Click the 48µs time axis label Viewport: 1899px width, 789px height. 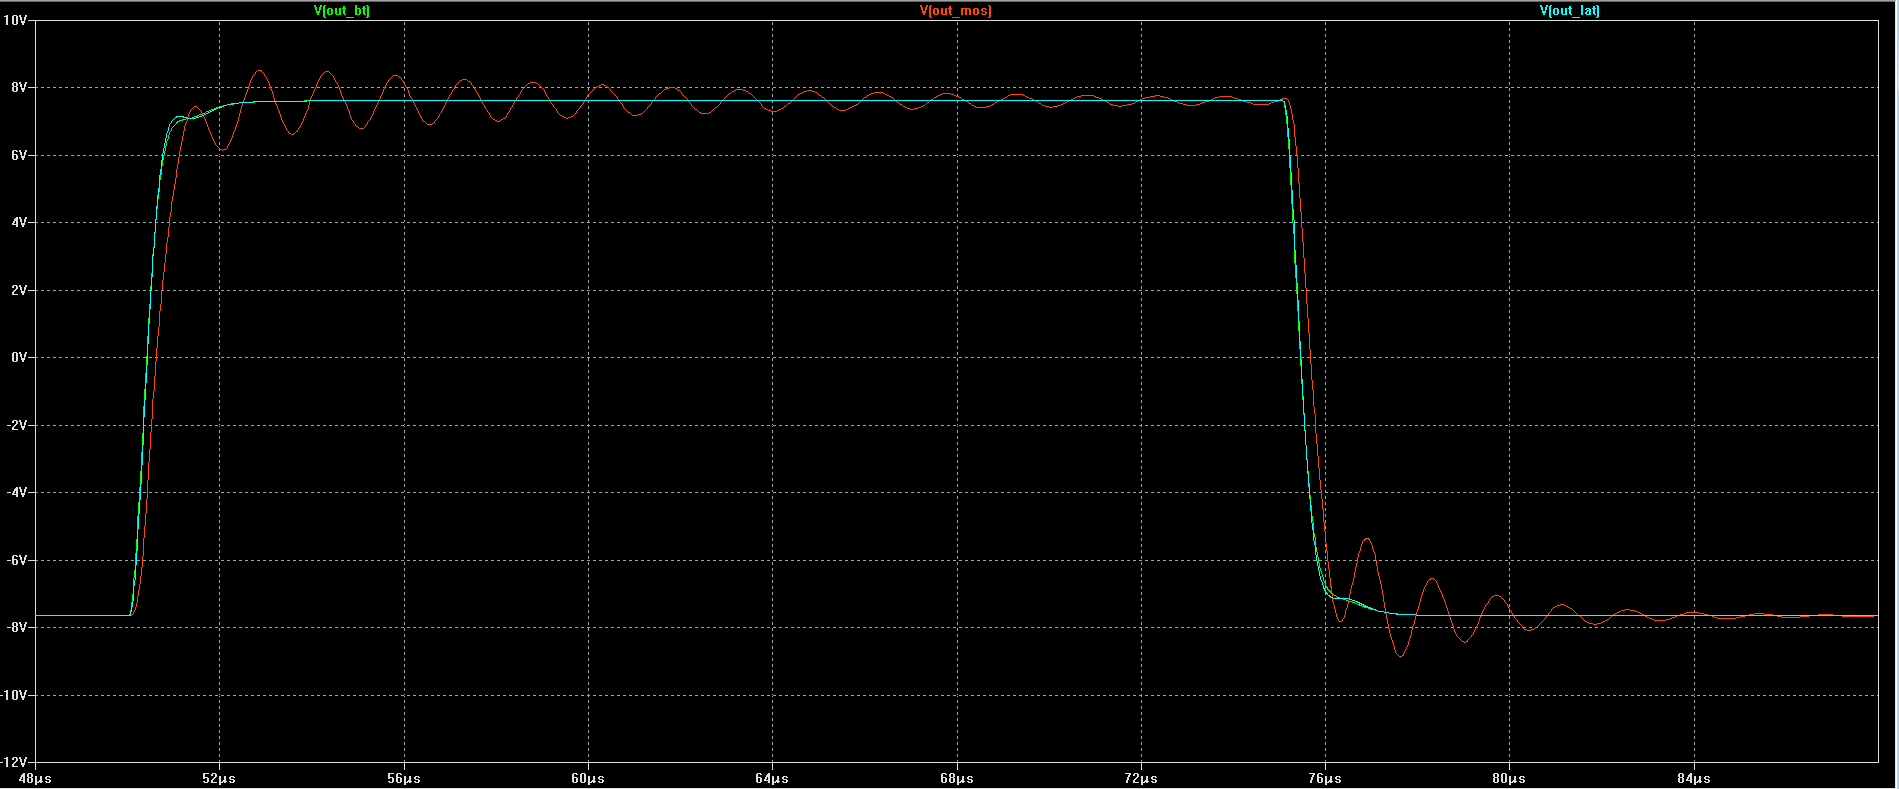[35, 778]
